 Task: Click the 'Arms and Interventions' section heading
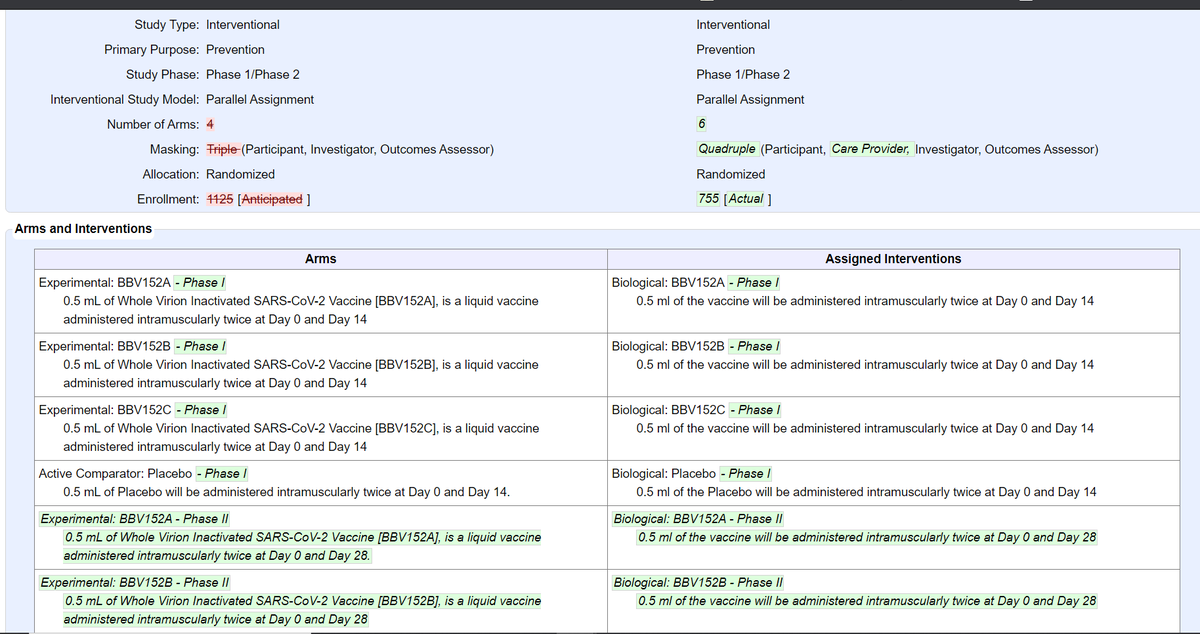pos(83,229)
